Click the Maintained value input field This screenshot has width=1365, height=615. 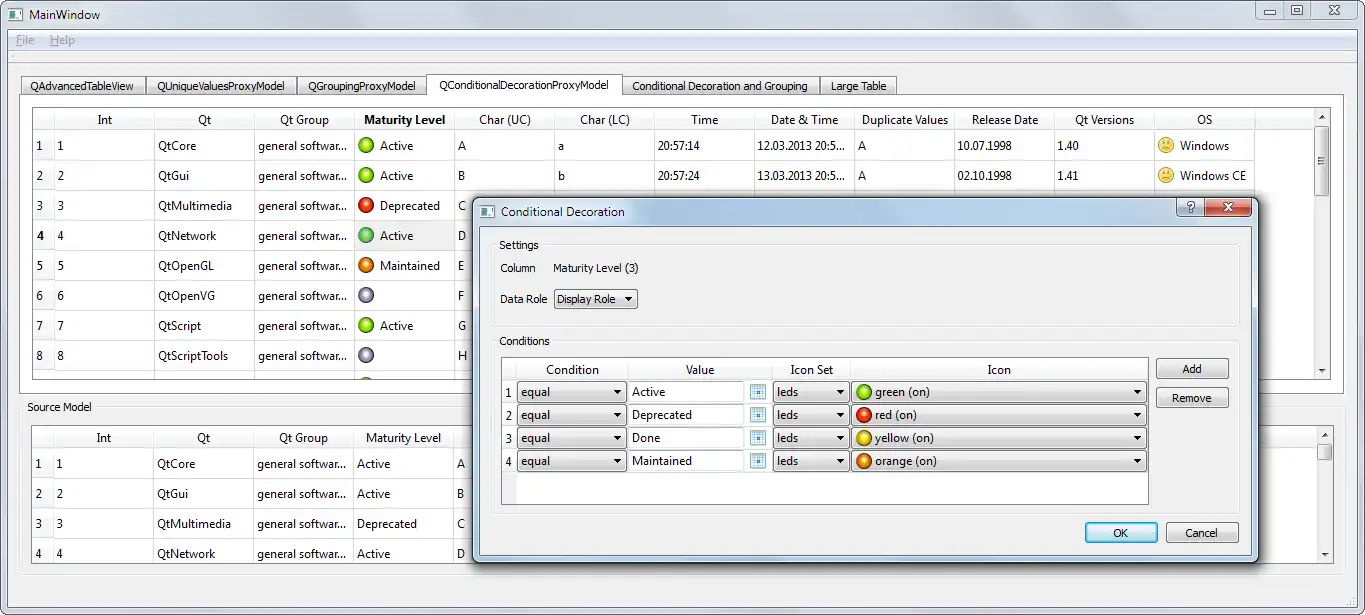pyautogui.click(x=686, y=461)
